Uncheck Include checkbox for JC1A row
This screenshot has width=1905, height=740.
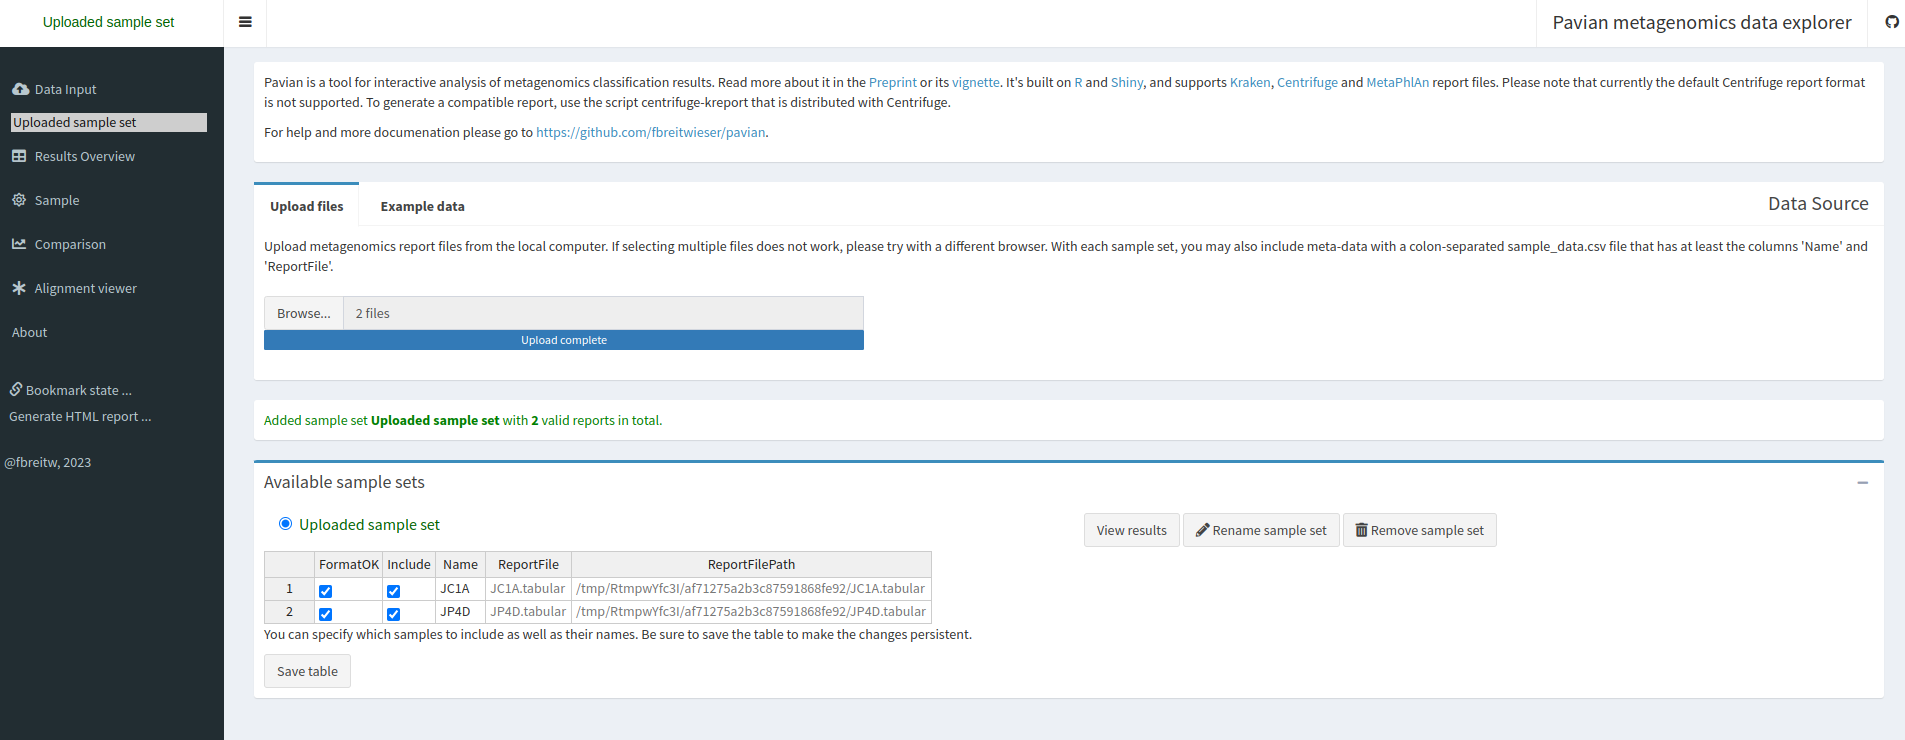click(393, 591)
